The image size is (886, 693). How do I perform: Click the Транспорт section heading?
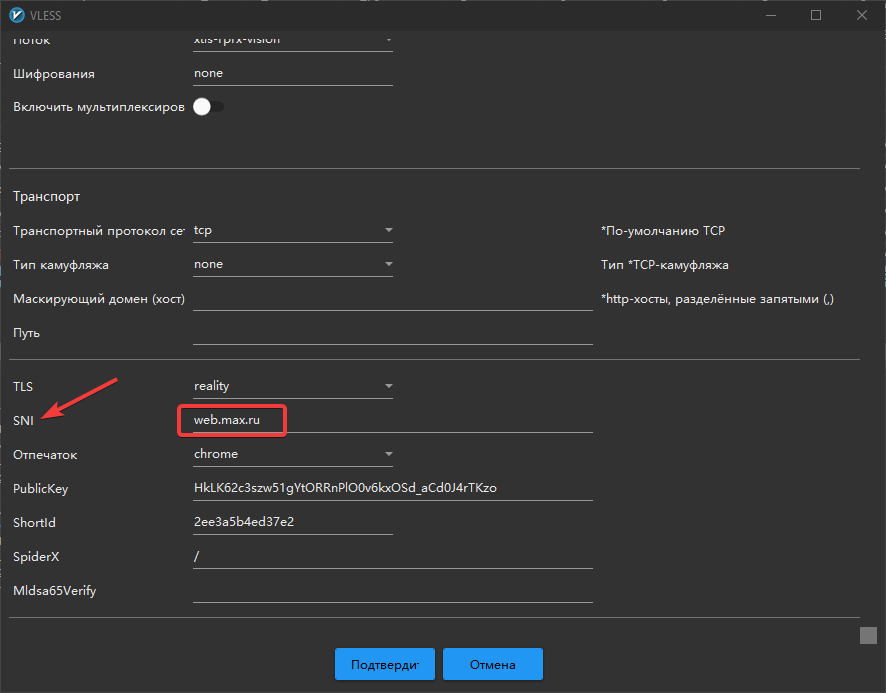click(46, 197)
